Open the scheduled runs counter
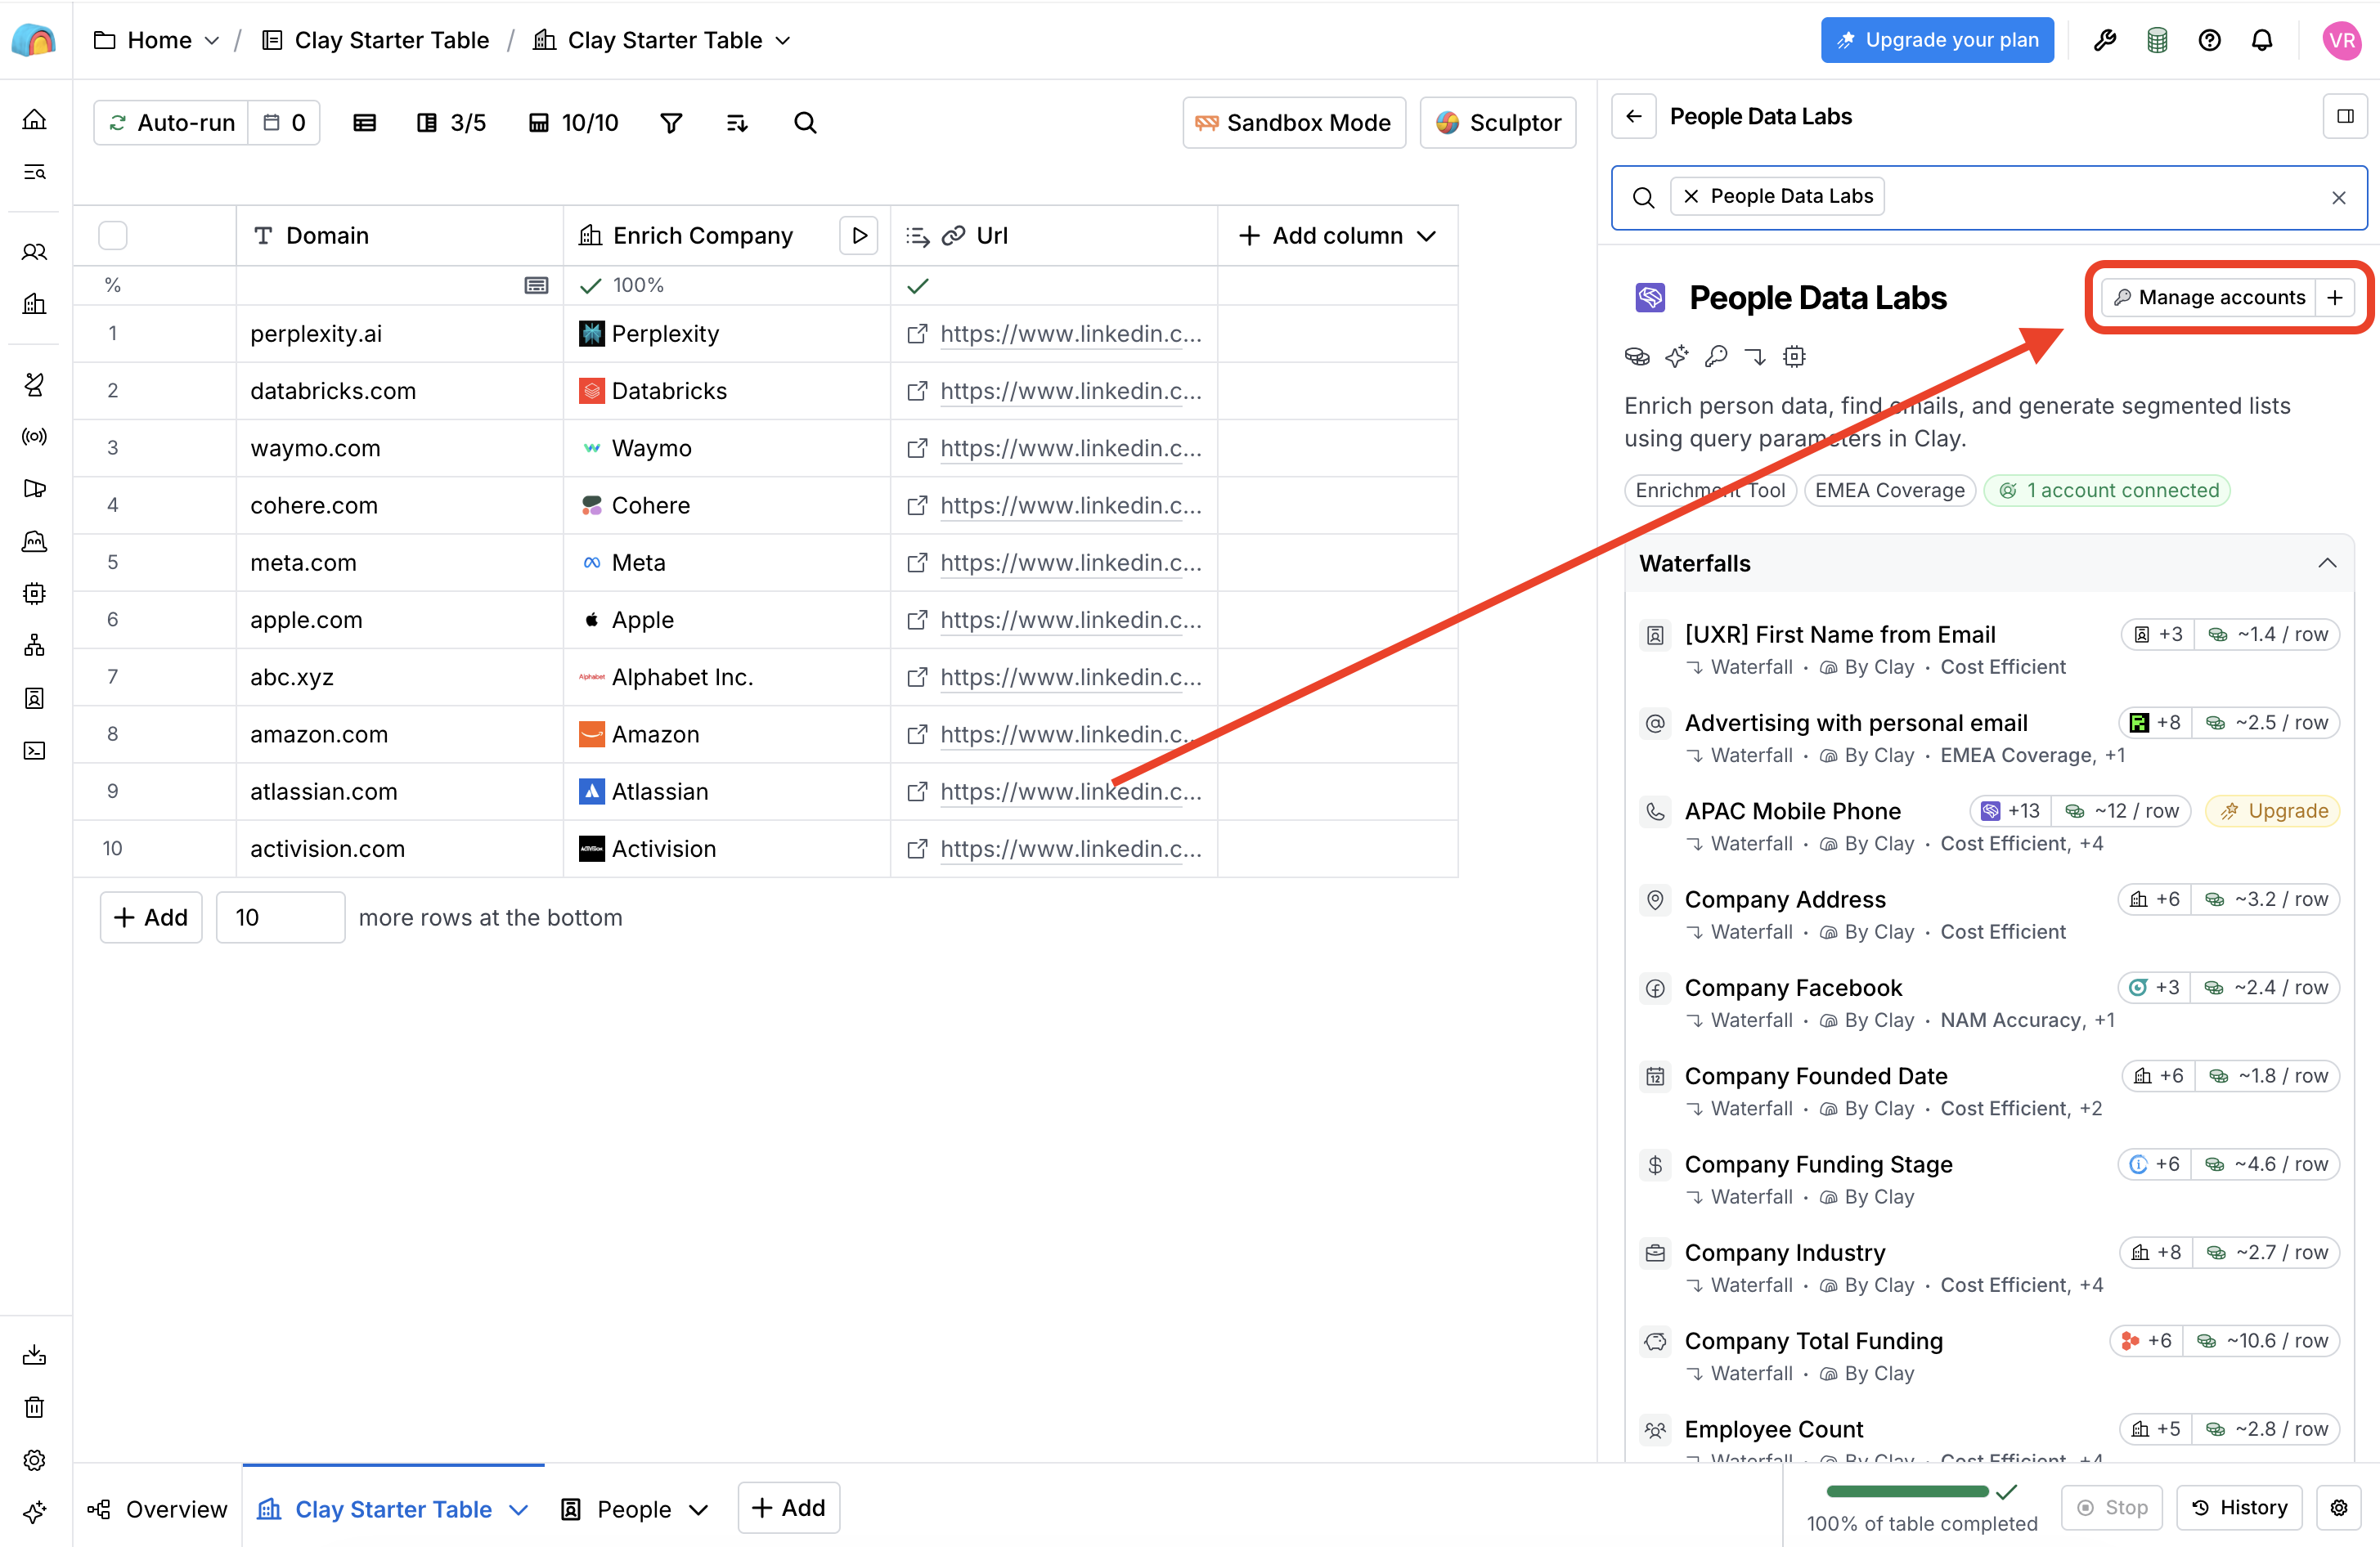The width and height of the screenshot is (2380, 1547). (284, 123)
